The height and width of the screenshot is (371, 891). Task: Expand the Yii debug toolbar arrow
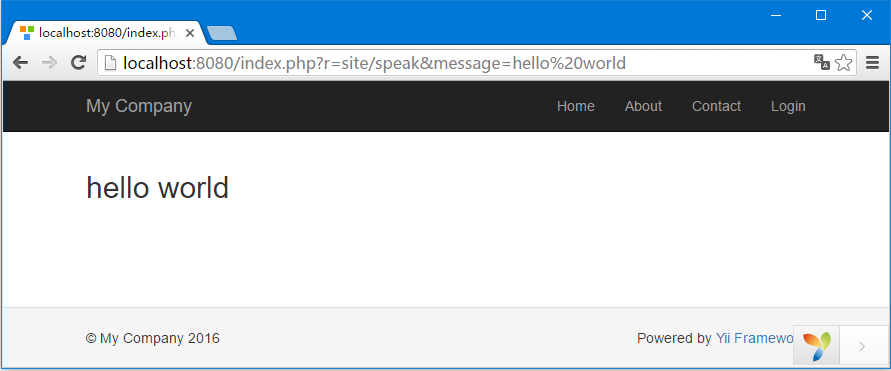click(863, 346)
